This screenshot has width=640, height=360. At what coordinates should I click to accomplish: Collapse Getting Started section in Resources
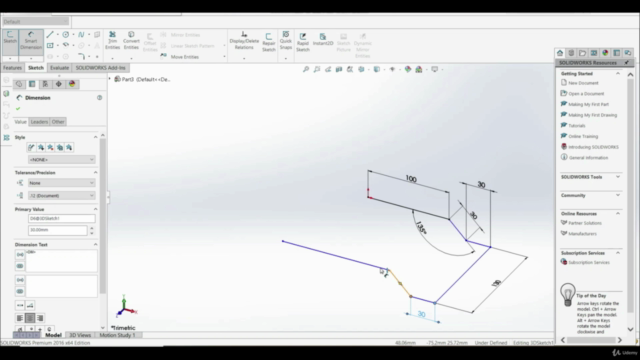pos(618,73)
